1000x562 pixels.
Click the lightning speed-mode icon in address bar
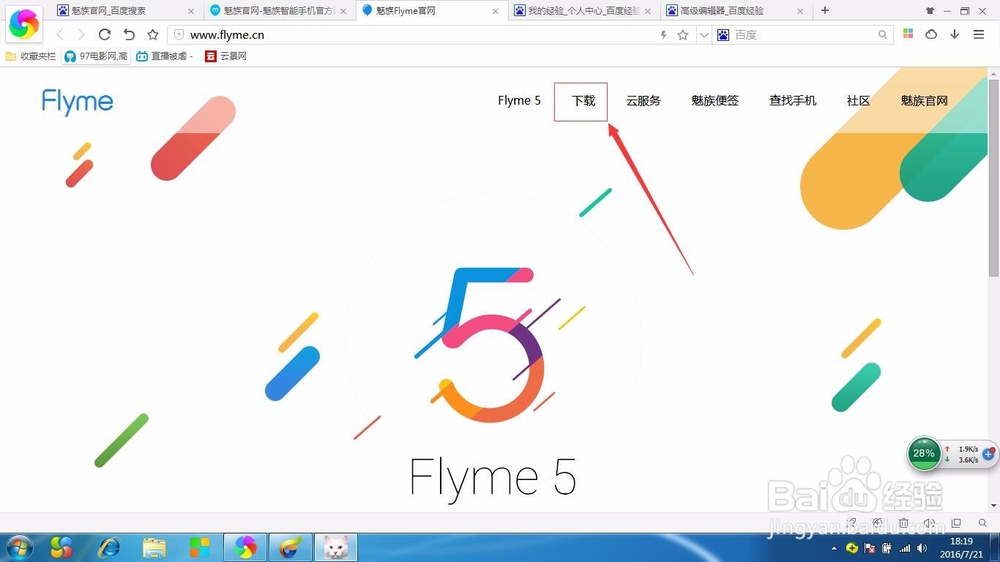tap(663, 35)
